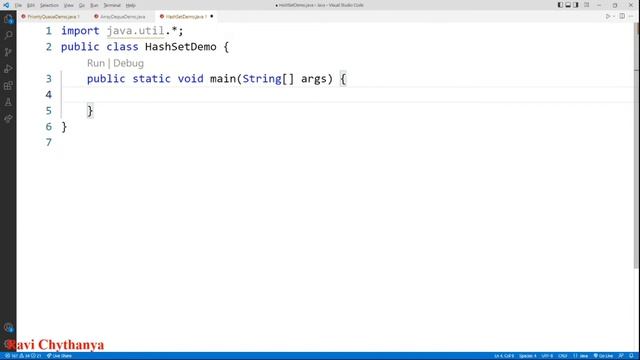
Task: Click the Debug CodeLens above main
Action: tap(129, 63)
